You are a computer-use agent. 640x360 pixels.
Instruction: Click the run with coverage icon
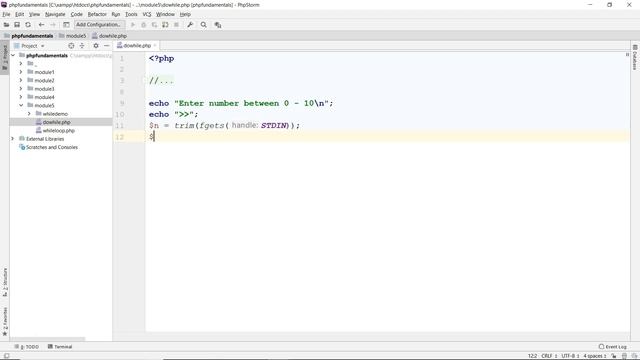[154, 25]
